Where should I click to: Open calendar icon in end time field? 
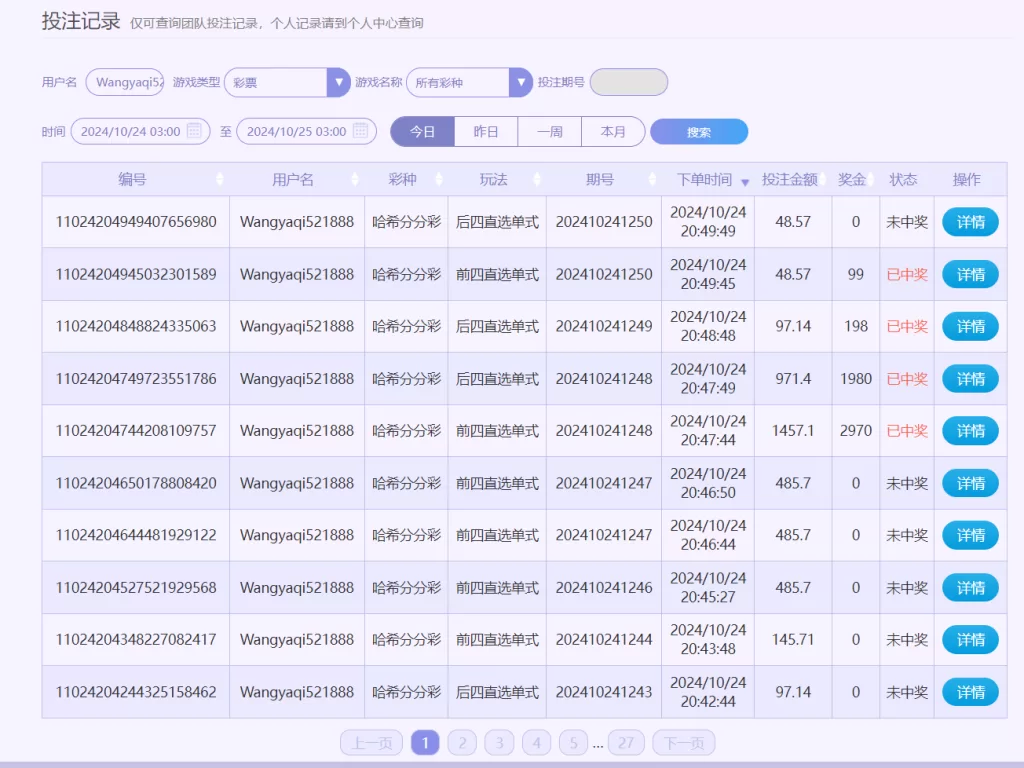click(360, 131)
